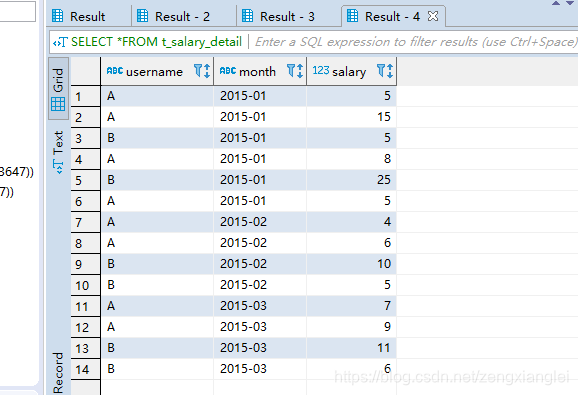The width and height of the screenshot is (578, 395).
Task: Click salary cell 15 in row 2
Action: point(351,117)
